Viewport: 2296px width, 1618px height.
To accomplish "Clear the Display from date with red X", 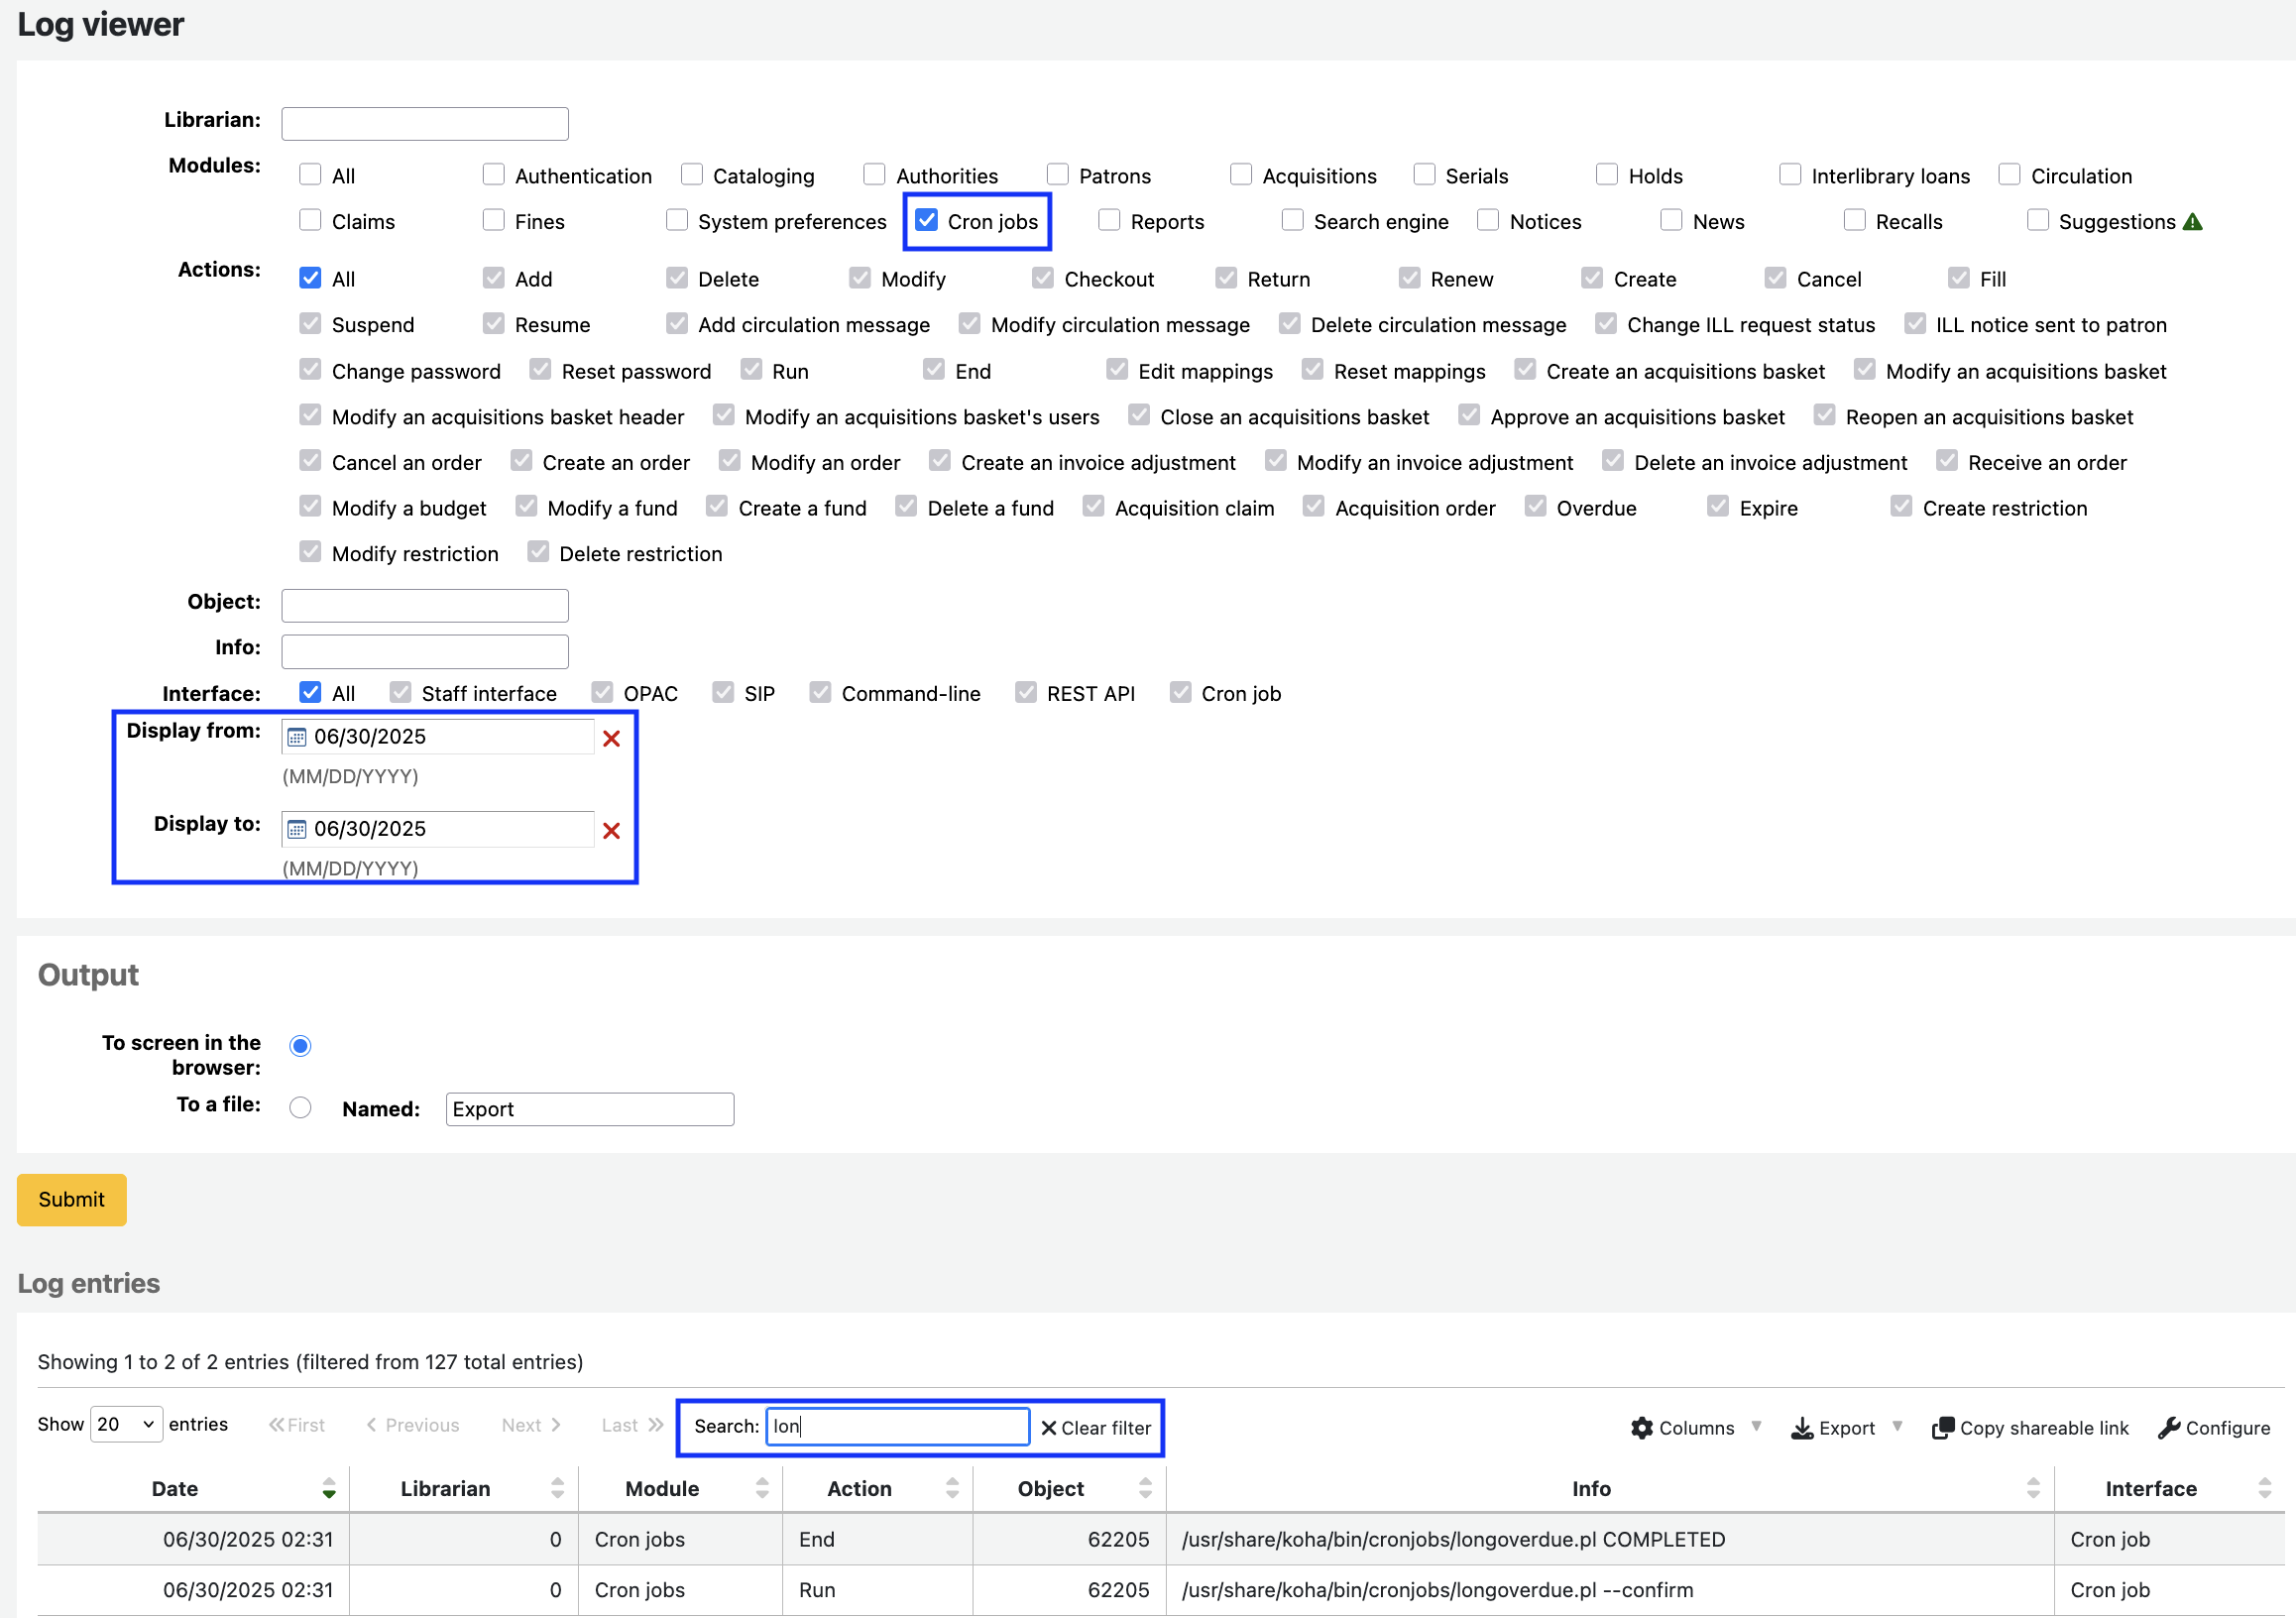I will click(611, 738).
